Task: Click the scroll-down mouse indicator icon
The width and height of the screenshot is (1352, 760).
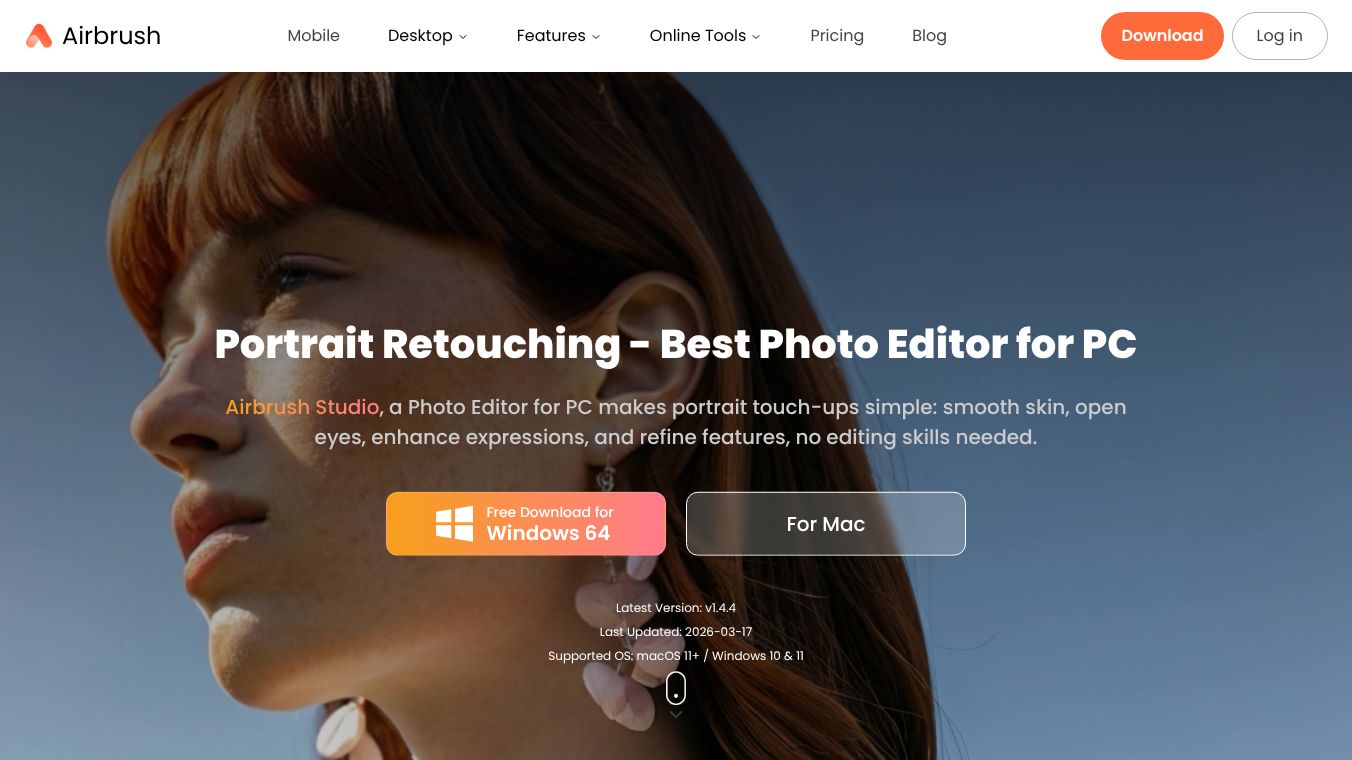Action: coord(676,688)
